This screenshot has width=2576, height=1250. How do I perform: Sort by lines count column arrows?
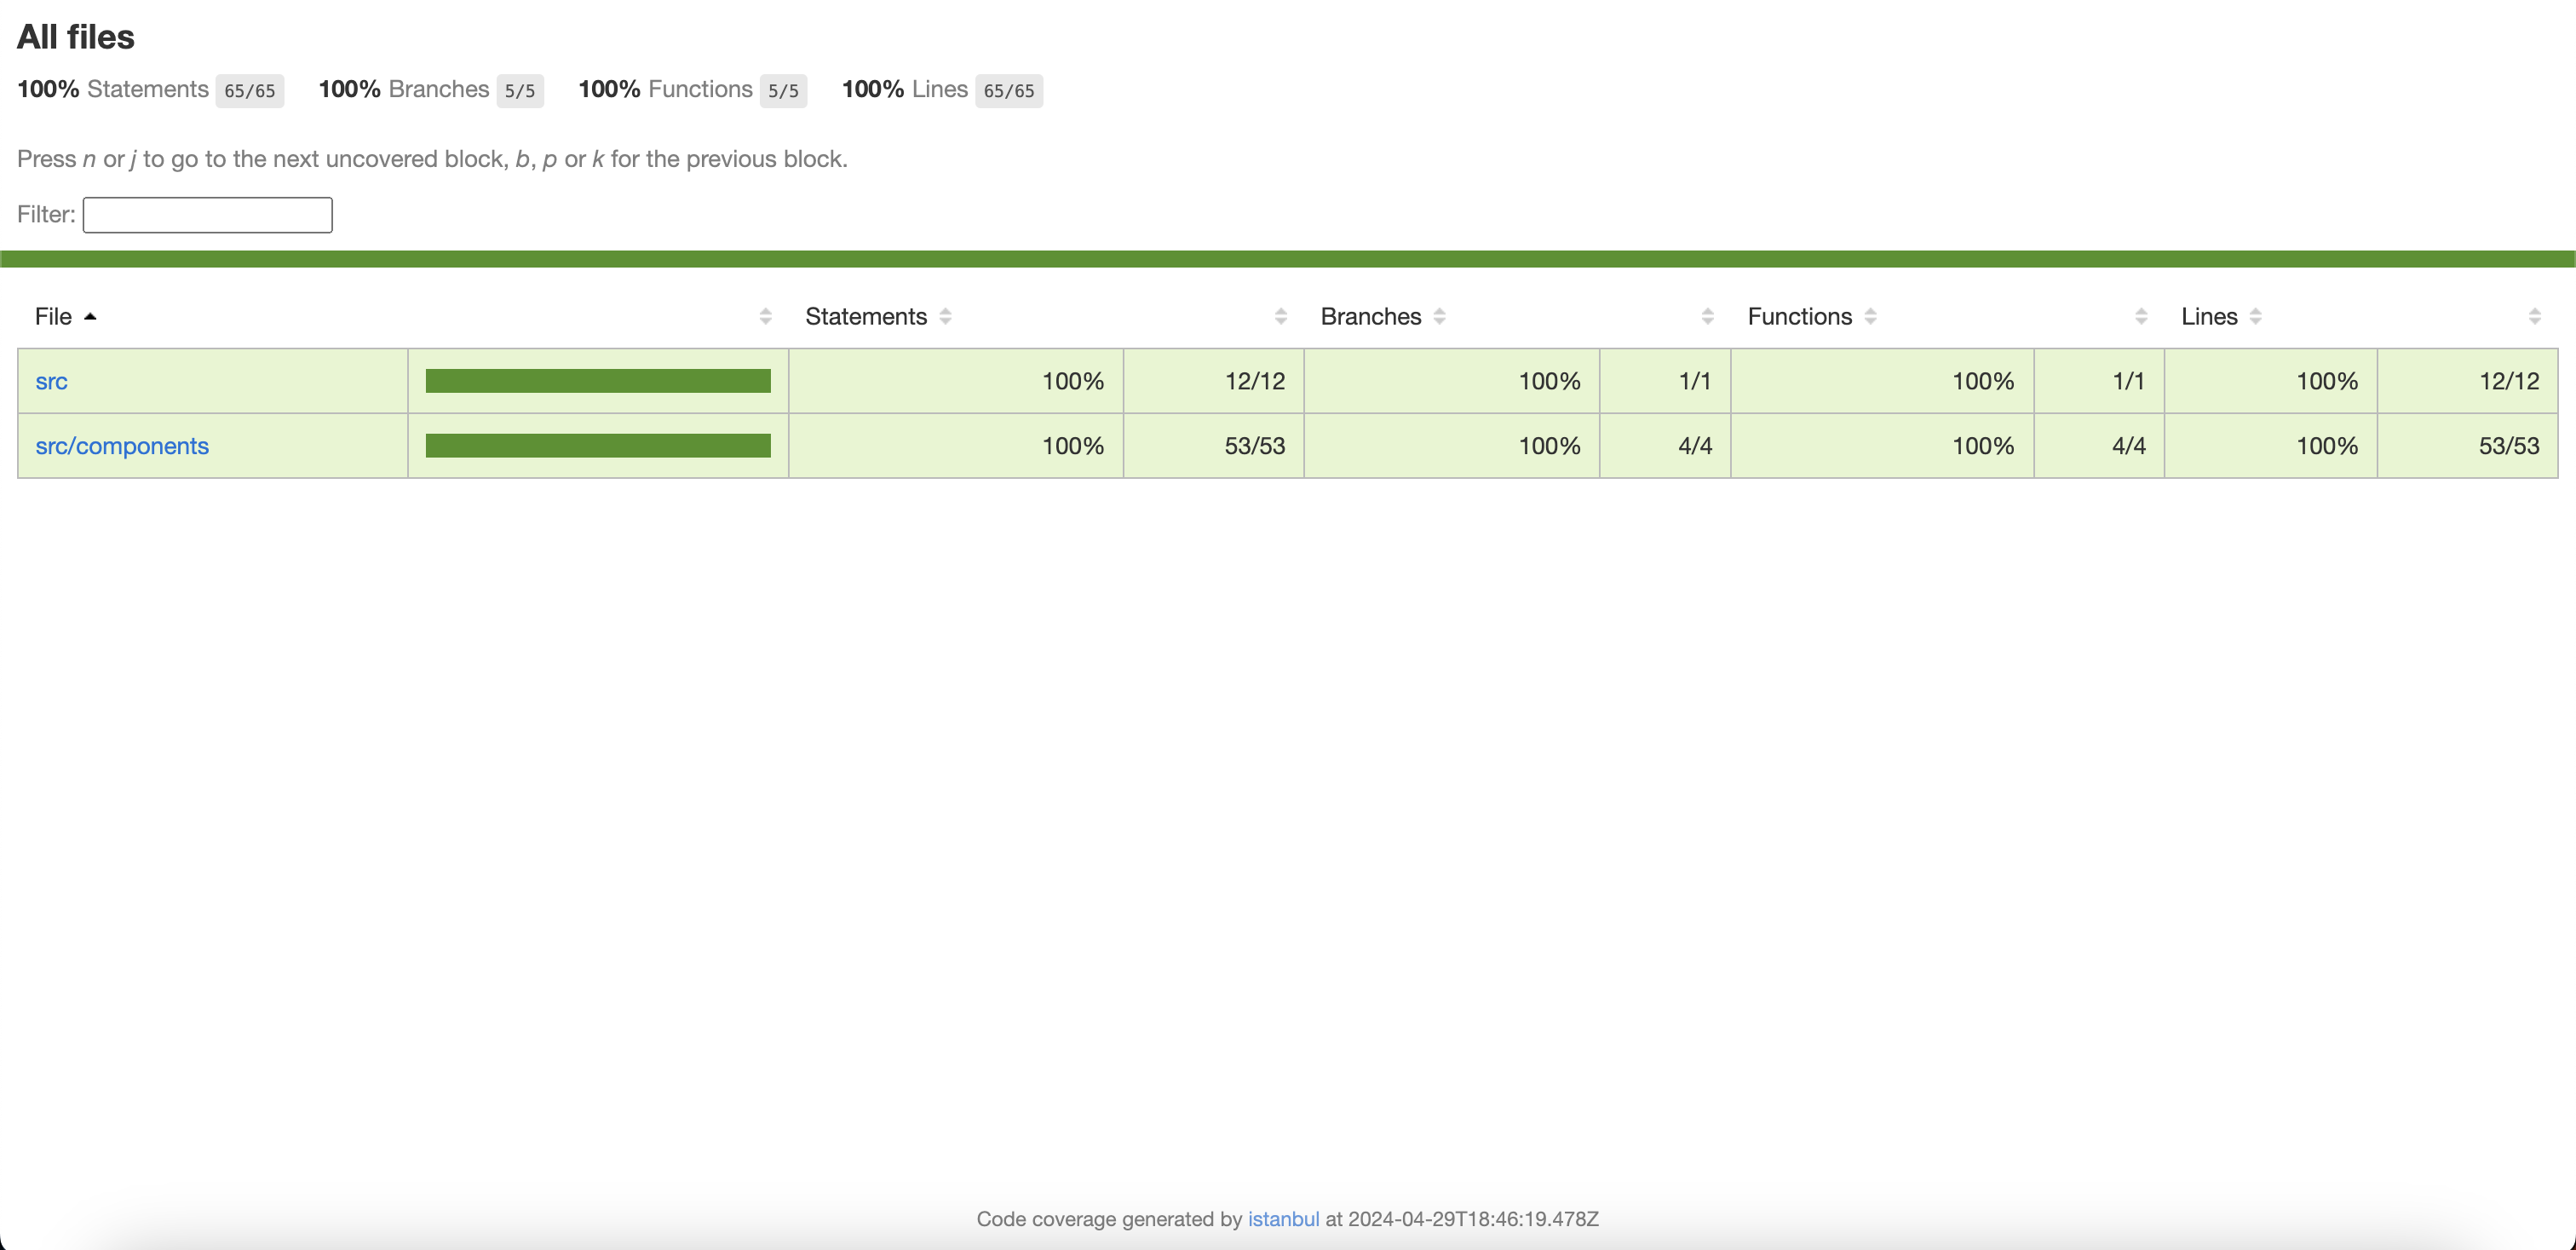tap(2534, 316)
